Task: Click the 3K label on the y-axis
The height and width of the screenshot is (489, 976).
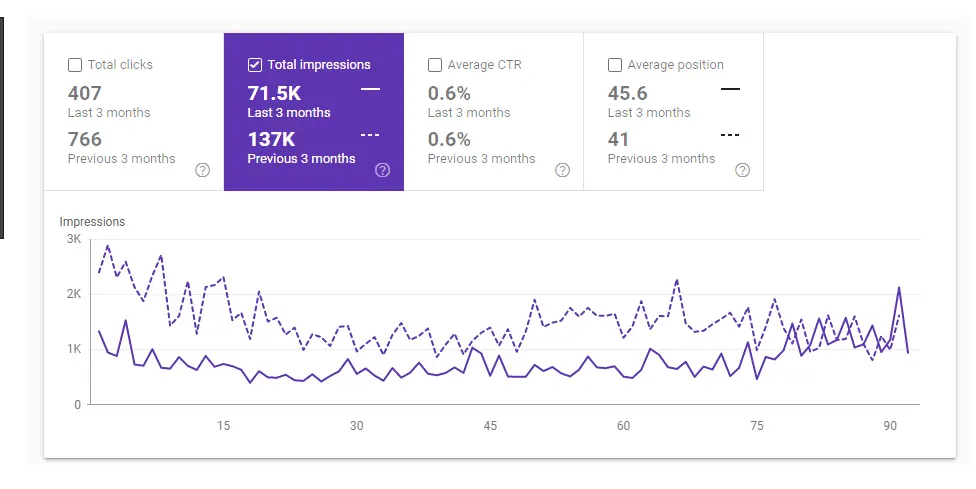Action: click(74, 239)
